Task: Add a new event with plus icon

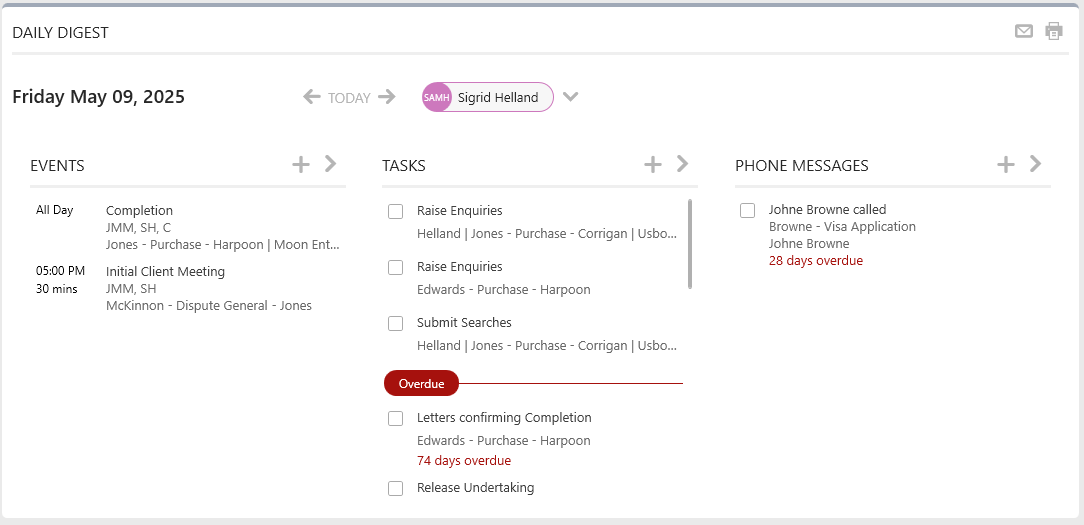Action: 301,164
